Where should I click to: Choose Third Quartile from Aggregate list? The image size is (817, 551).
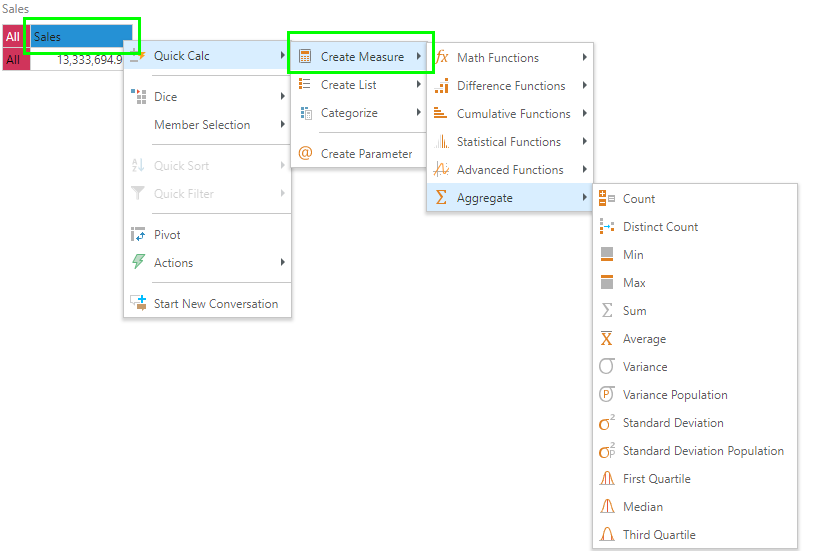click(x=659, y=535)
